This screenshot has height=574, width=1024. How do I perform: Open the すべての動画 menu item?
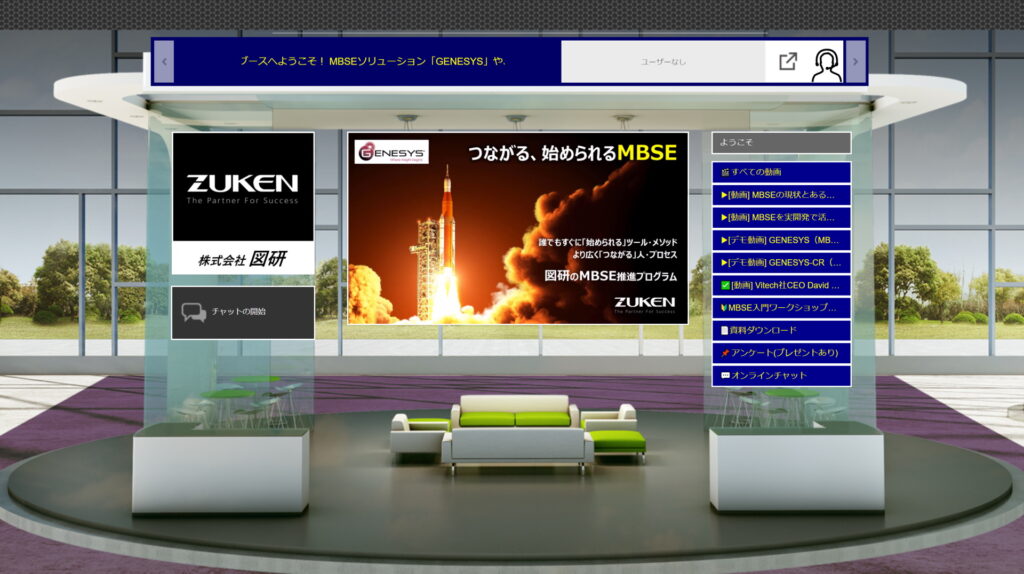(781, 172)
